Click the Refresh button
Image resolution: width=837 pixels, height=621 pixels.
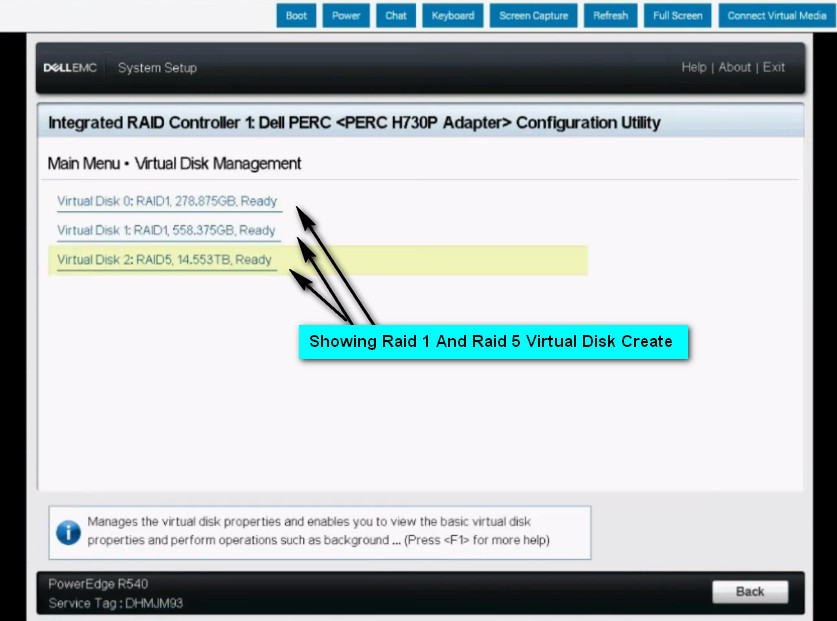610,15
